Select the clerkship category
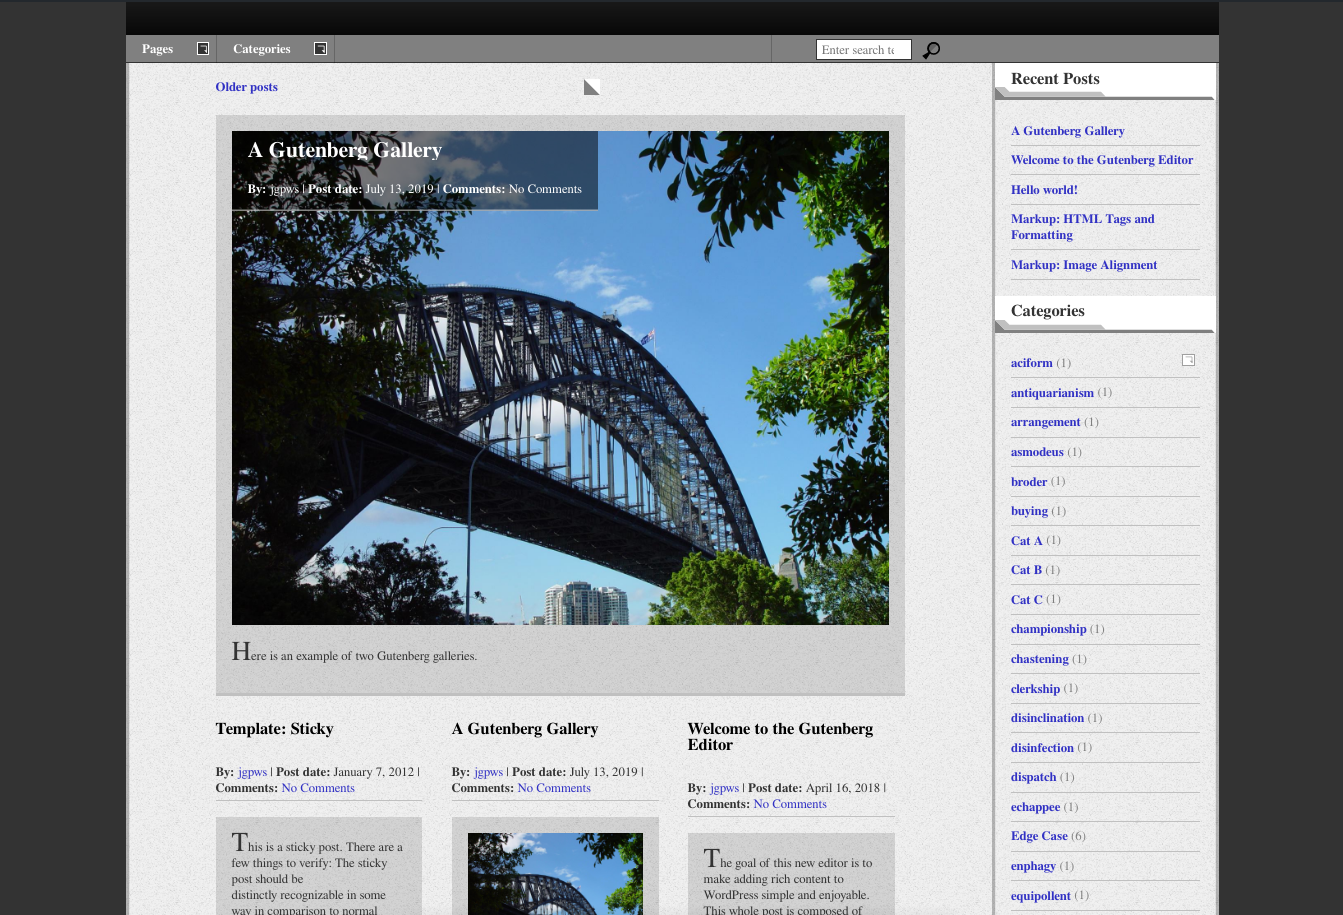The image size is (1343, 915). 1035,689
